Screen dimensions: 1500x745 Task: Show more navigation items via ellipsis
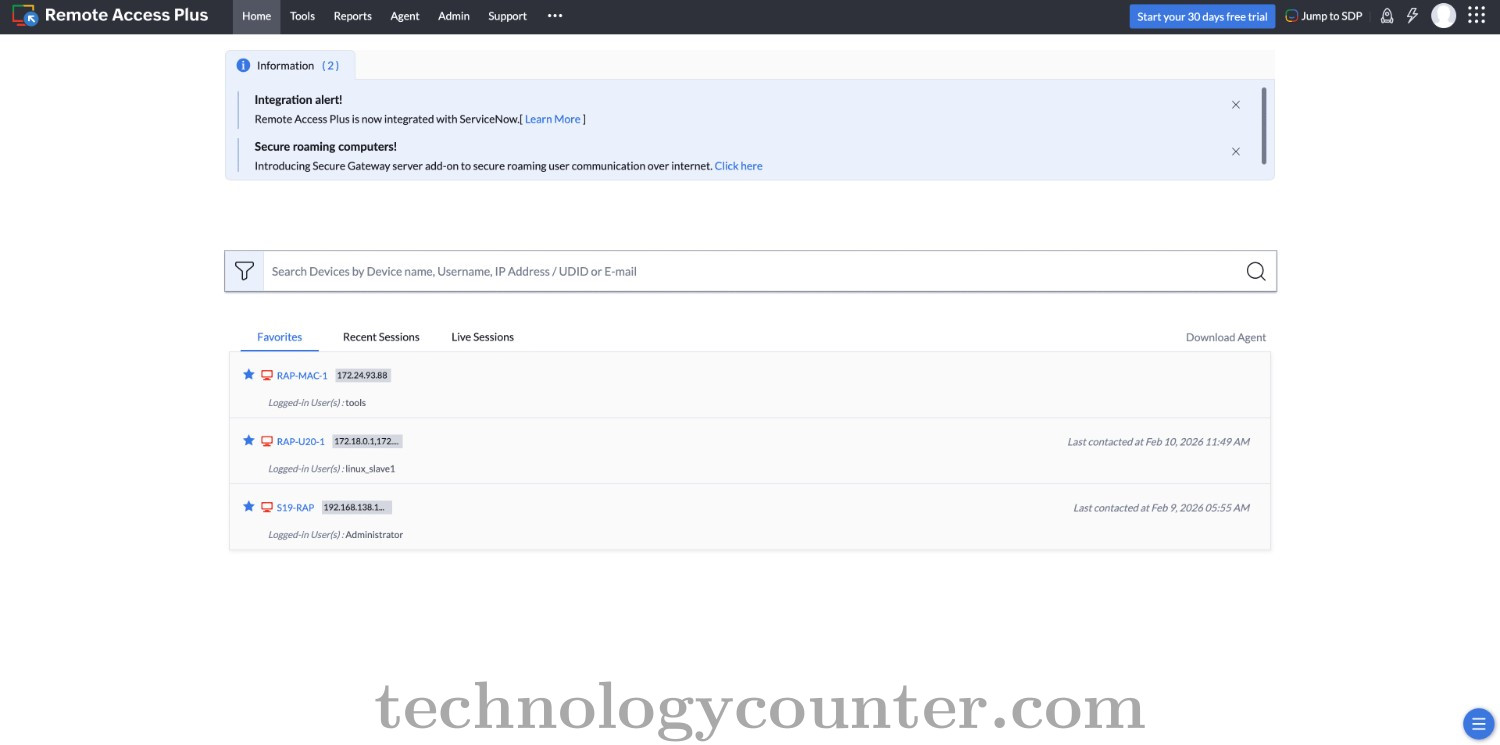point(555,16)
